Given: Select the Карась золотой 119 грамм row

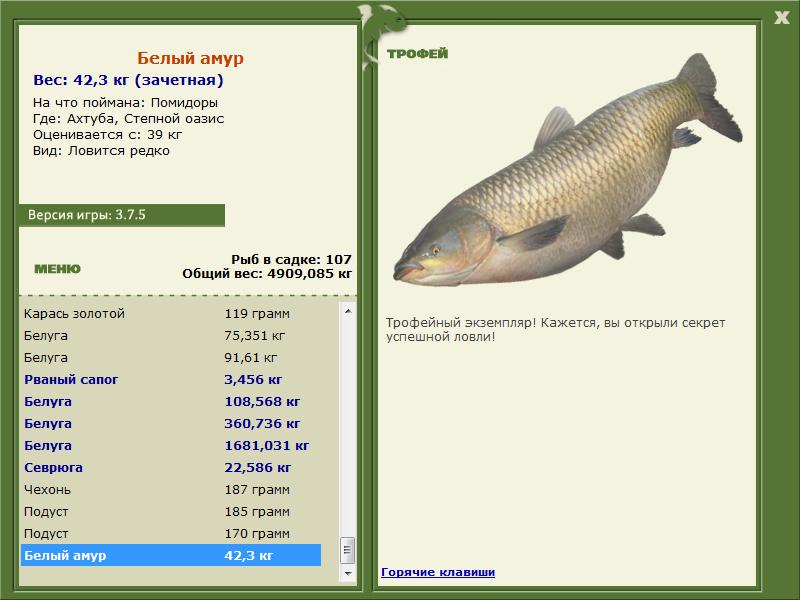Looking at the screenshot, I should 171,314.
